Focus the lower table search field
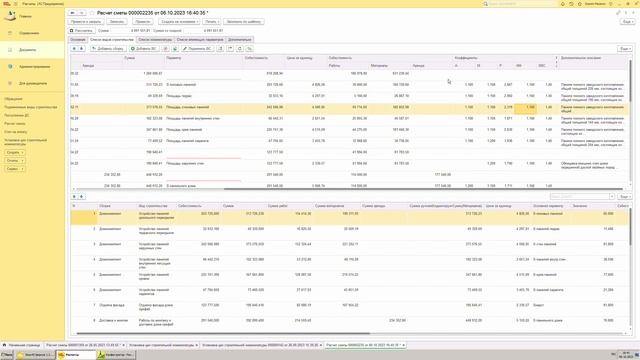 click(x=580, y=197)
